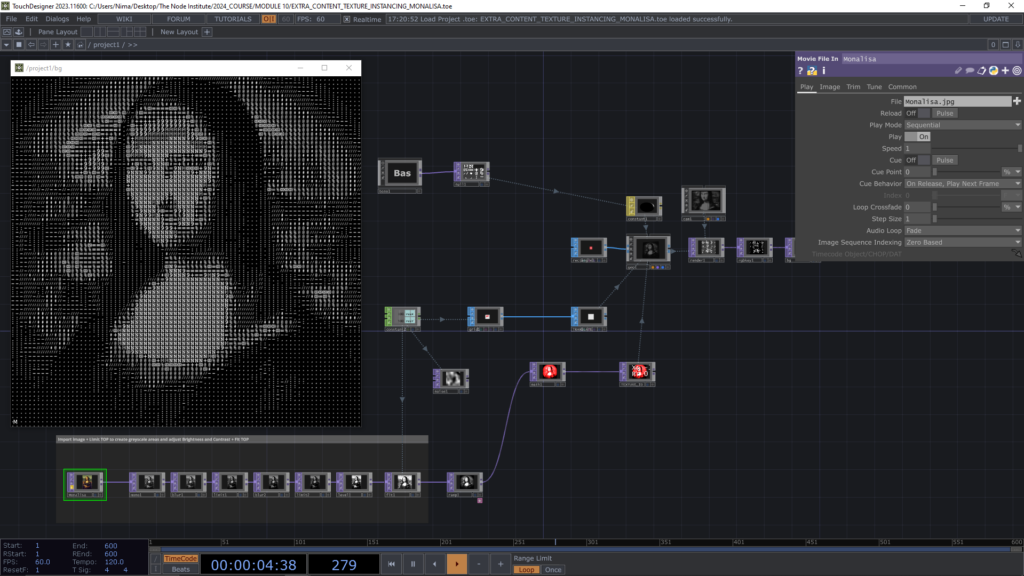Click the red power/play toggle icon in the top bar
Image resolution: width=1024 pixels, height=576 pixels.
[268, 19]
